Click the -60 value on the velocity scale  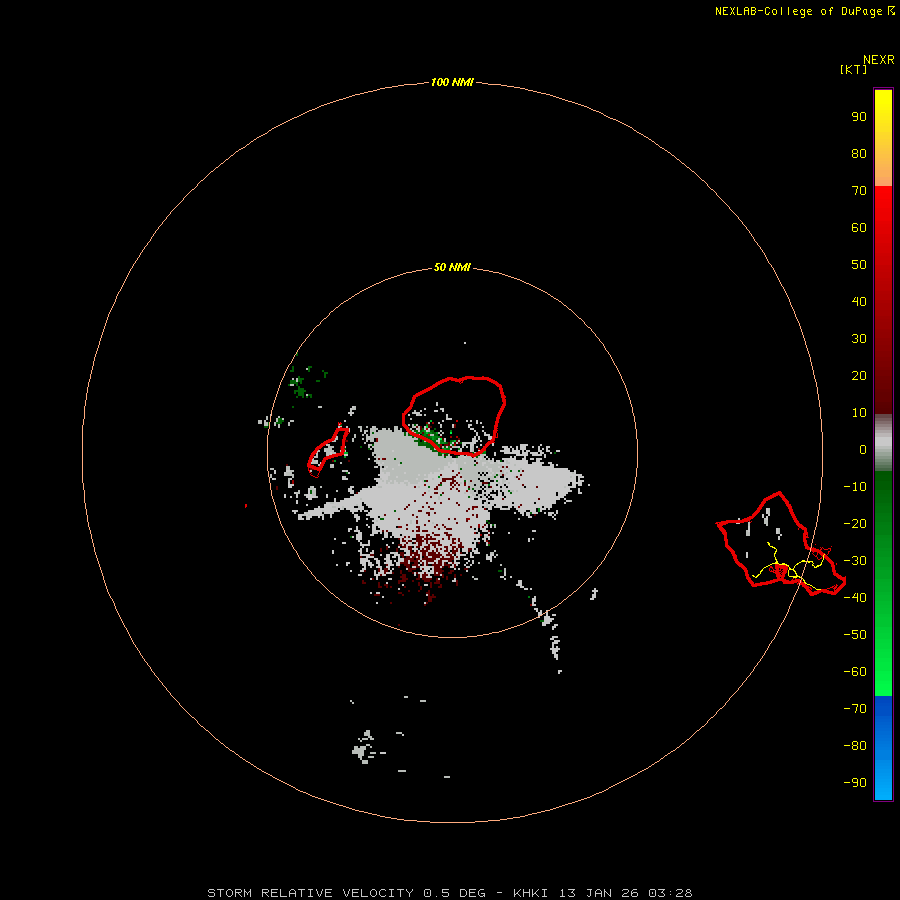tap(855, 672)
